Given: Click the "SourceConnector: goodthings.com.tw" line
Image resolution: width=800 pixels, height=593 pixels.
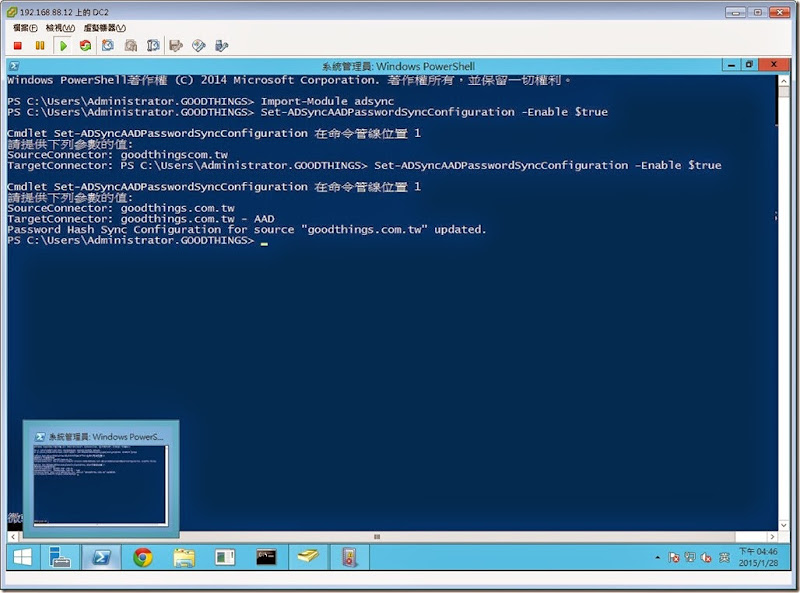Looking at the screenshot, I should (121, 208).
